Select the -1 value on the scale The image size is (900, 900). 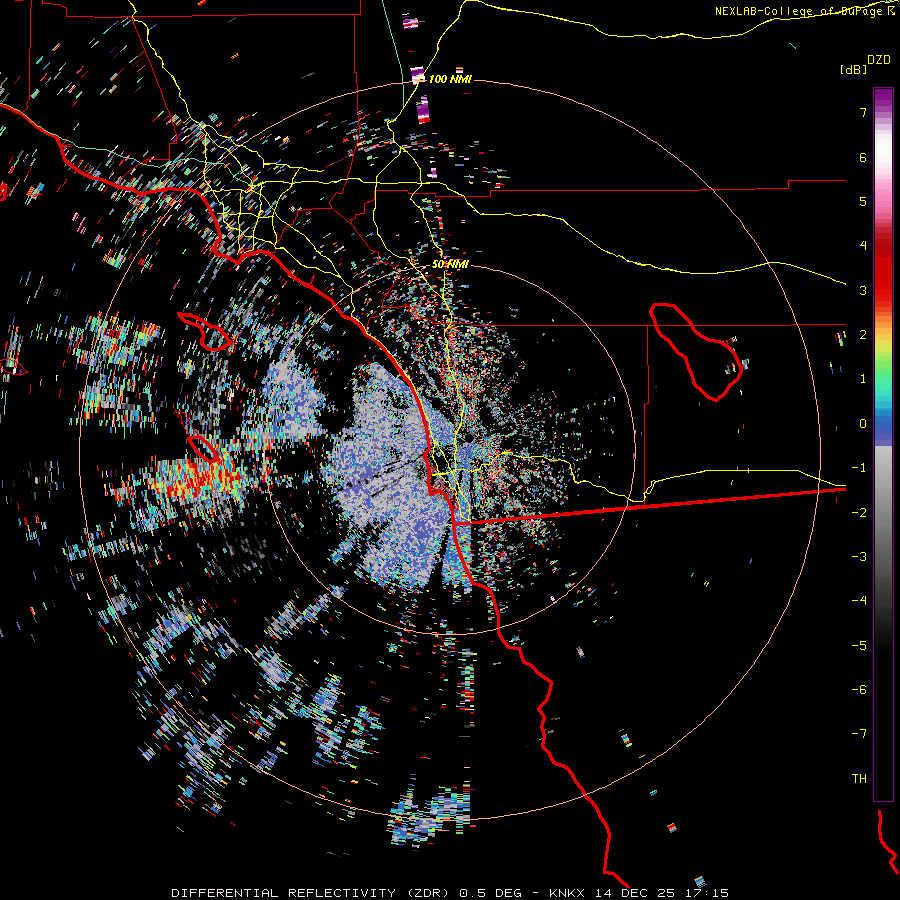[x=859, y=468]
